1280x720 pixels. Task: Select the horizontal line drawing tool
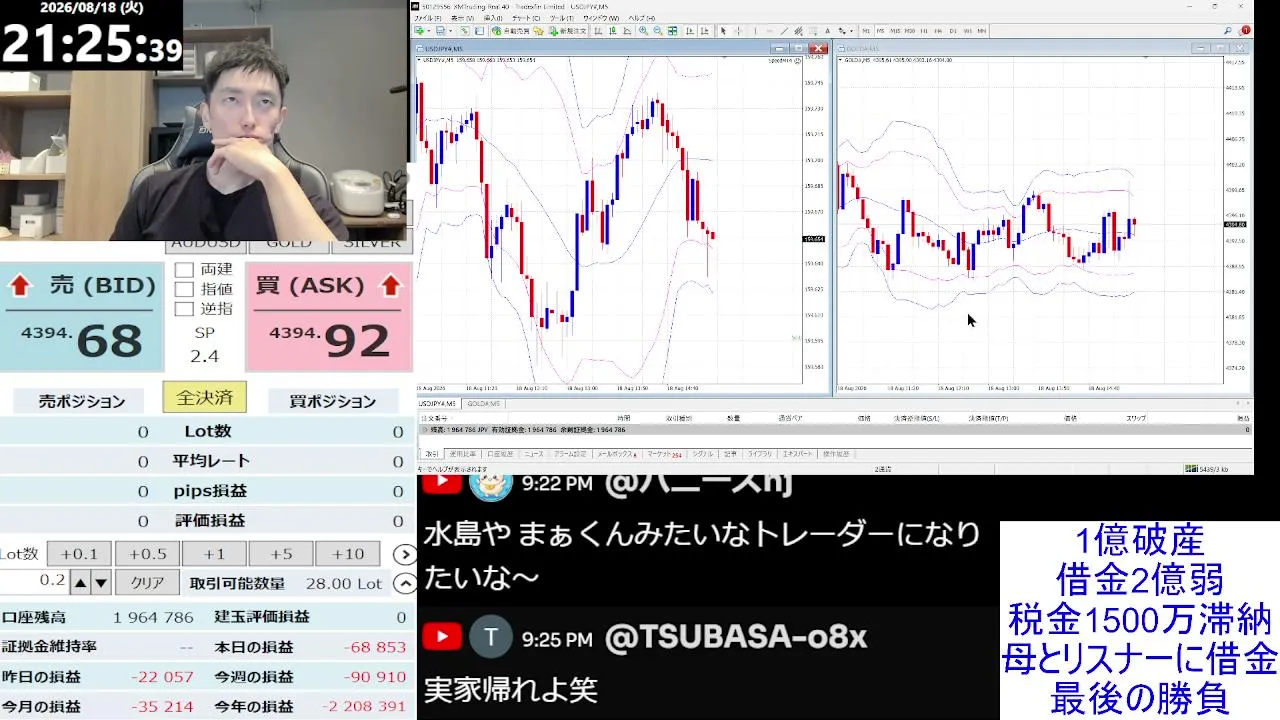[770, 31]
